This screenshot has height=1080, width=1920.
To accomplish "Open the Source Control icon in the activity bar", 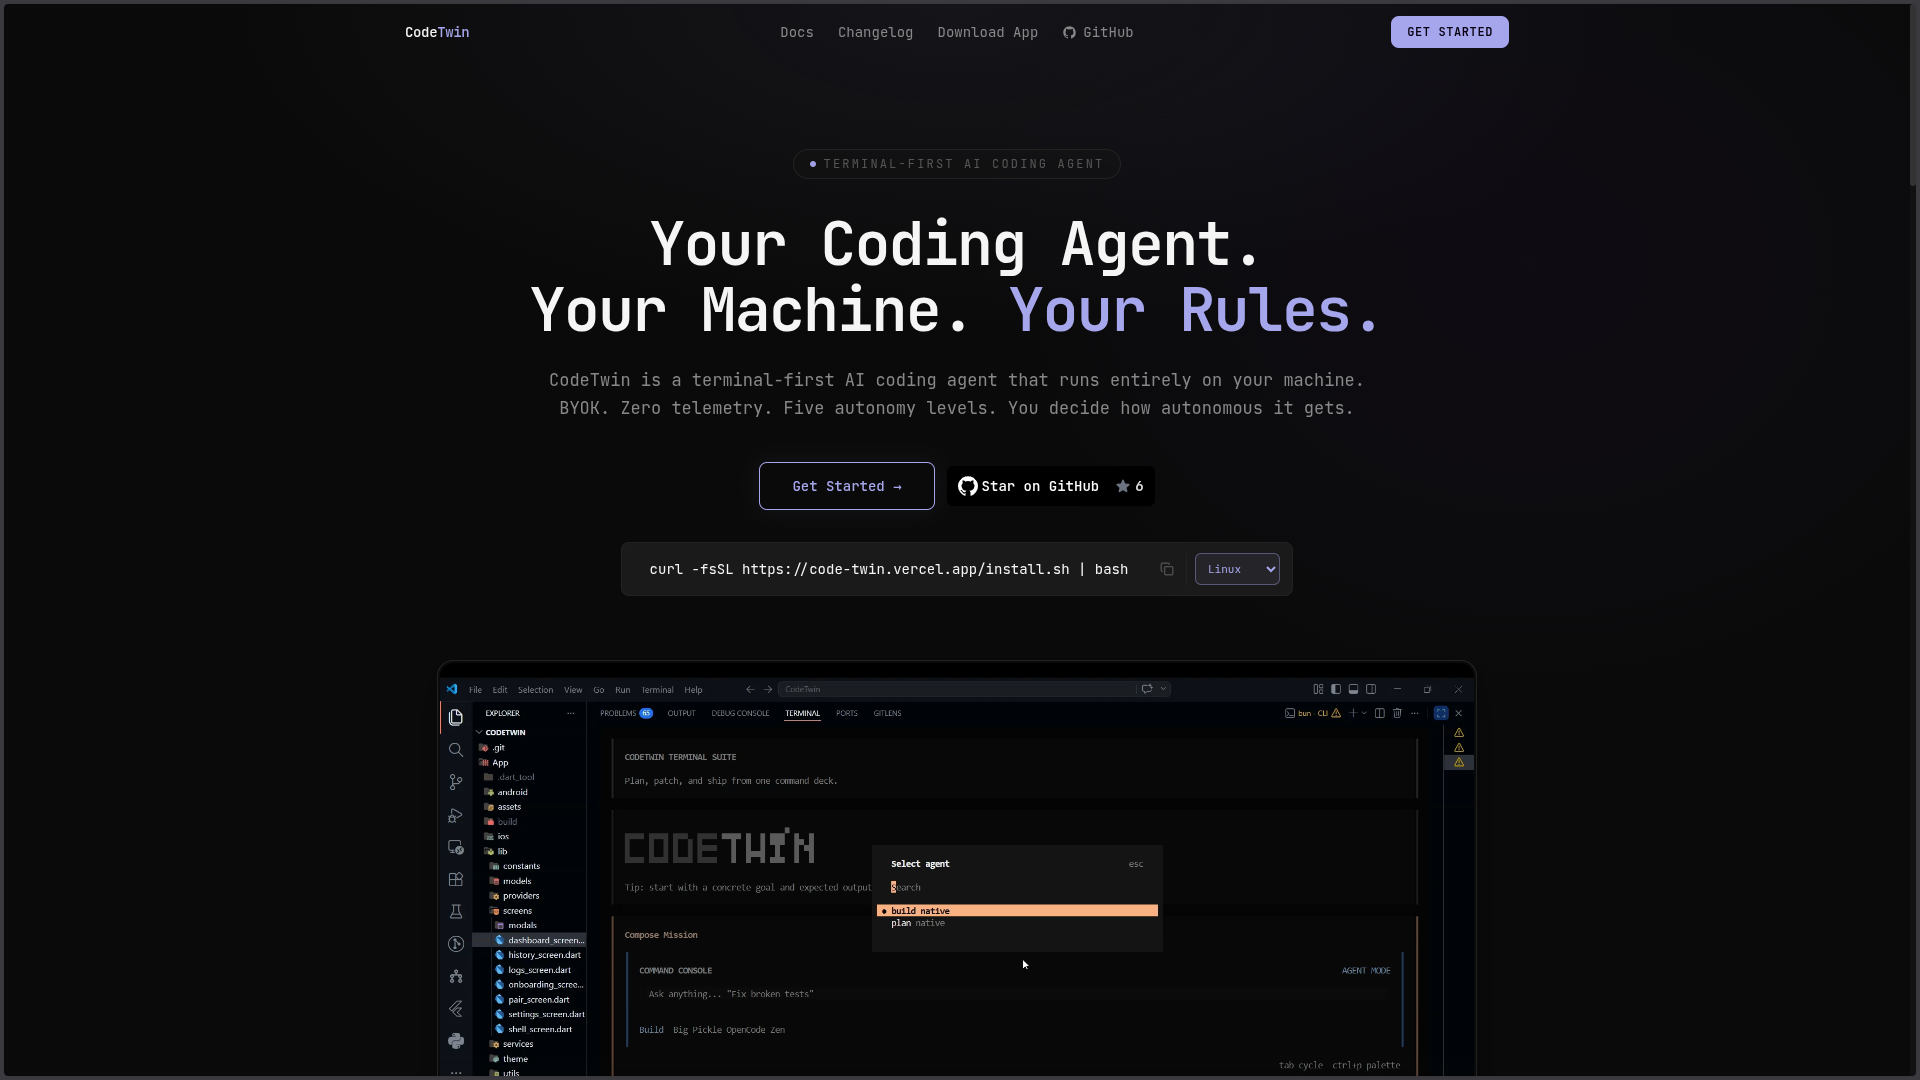I will 456,782.
